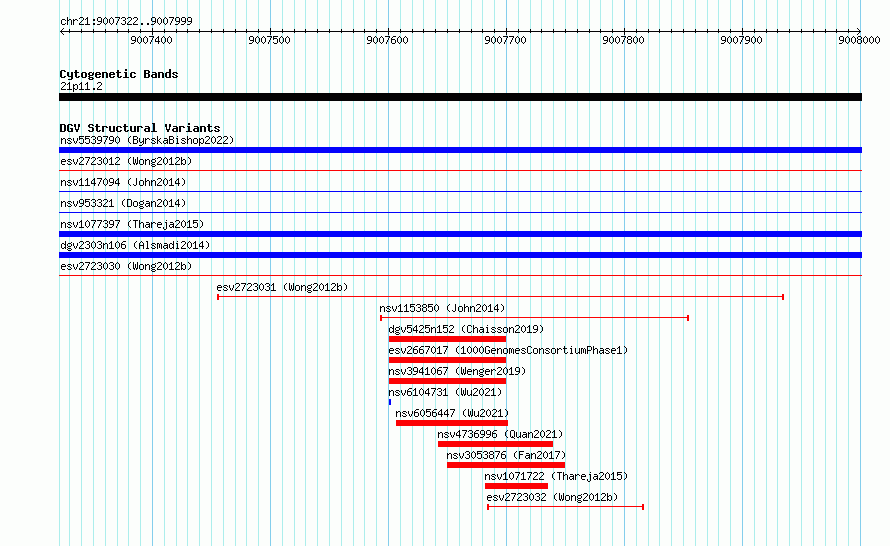Click the 21p11.2 band label
The width and height of the screenshot is (890, 546).
81,86
